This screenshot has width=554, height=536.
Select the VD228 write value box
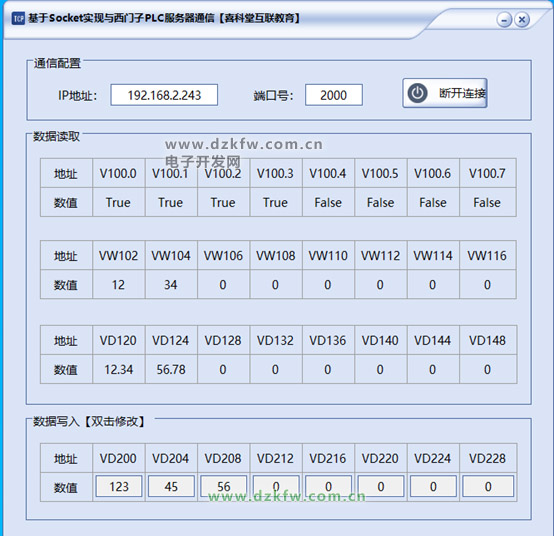(x=488, y=487)
